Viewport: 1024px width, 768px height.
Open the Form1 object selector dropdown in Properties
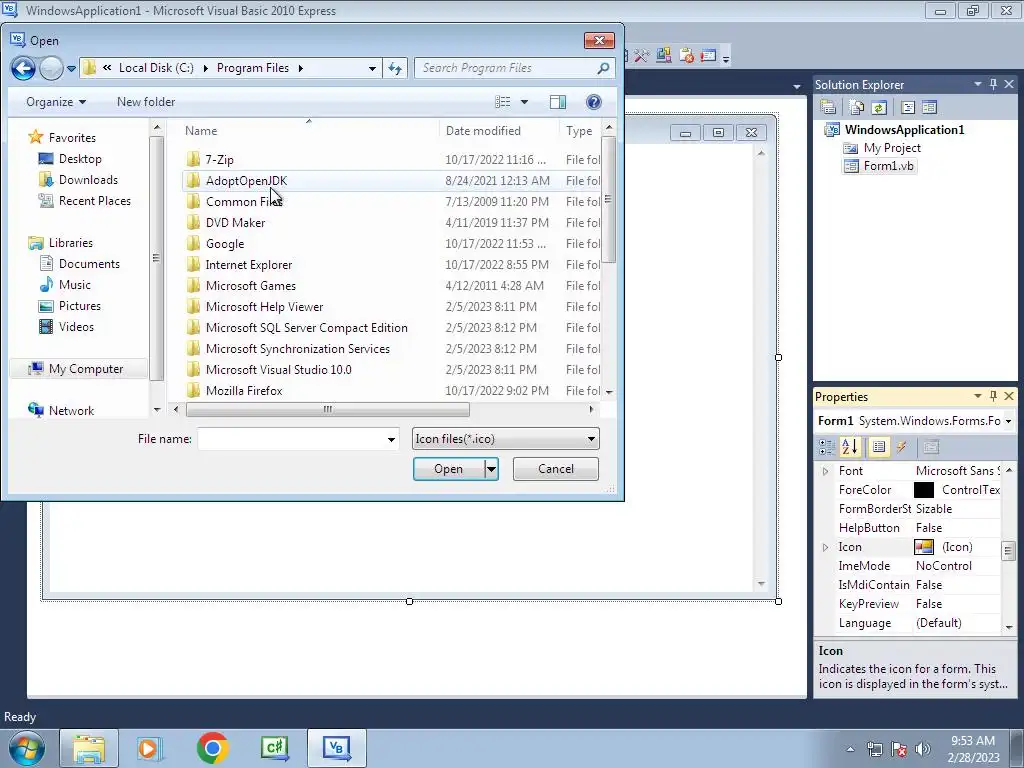pos(1008,421)
